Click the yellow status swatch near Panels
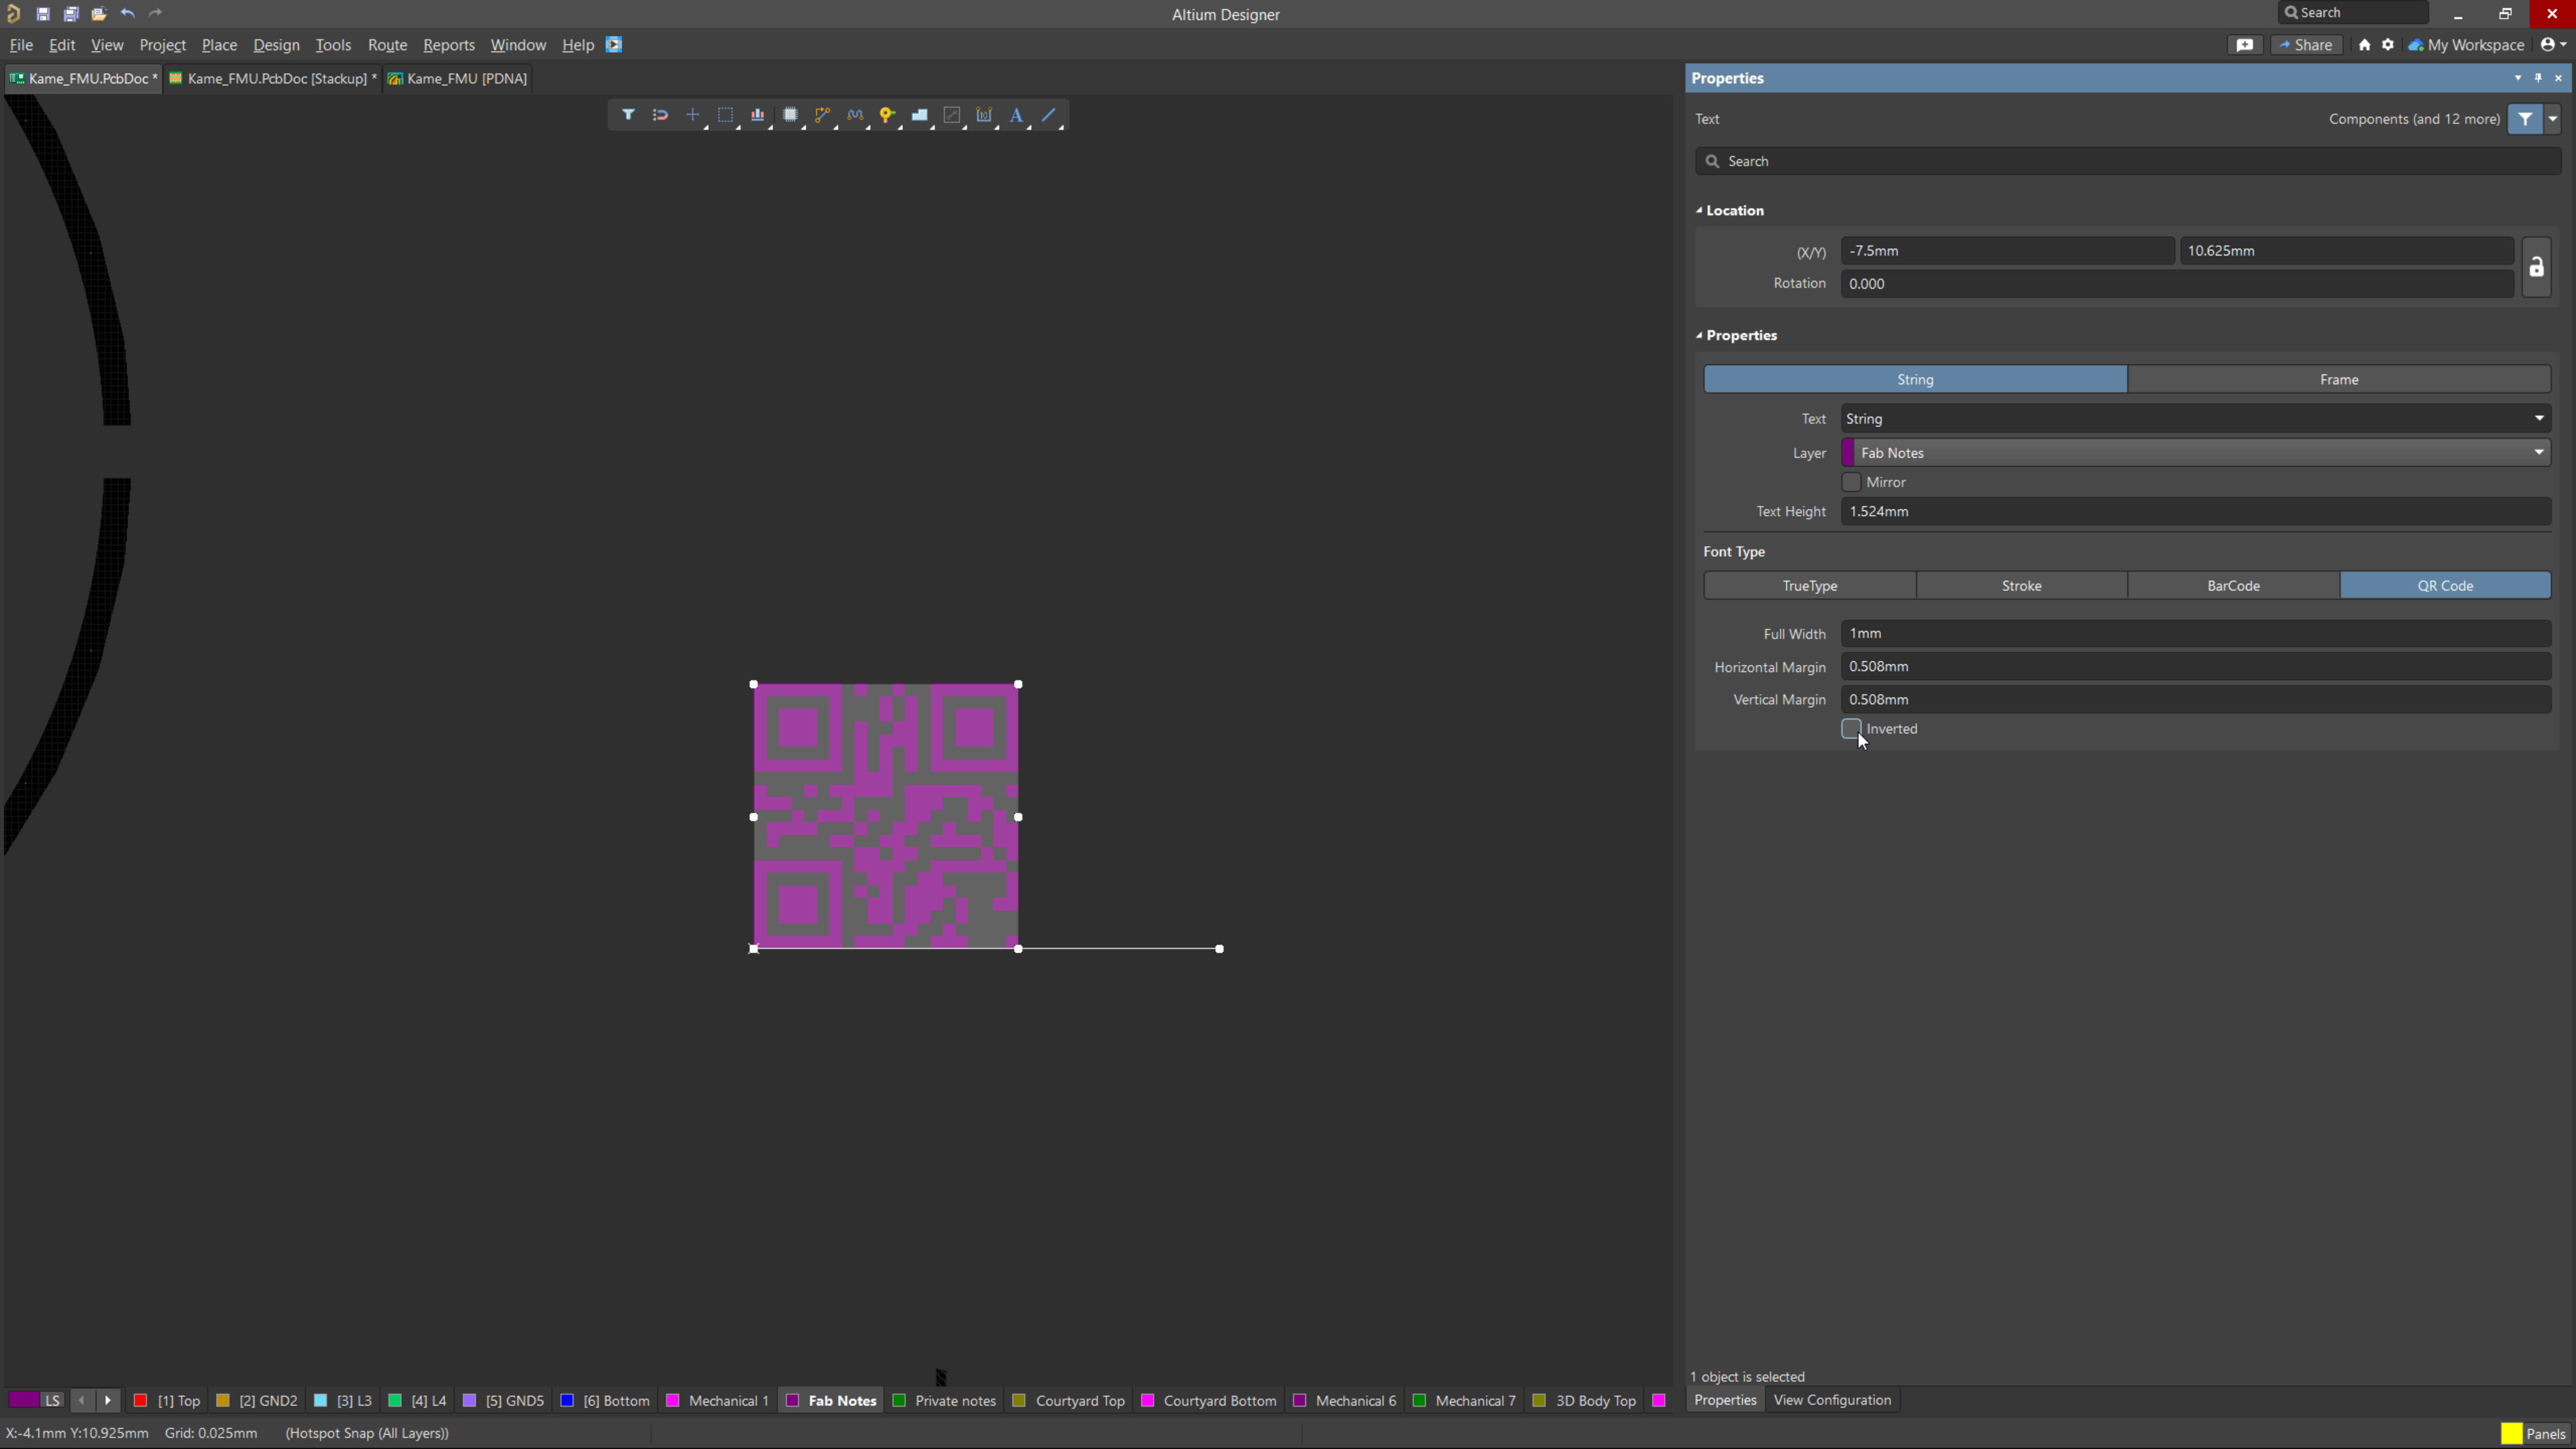The width and height of the screenshot is (2576, 1449). pyautogui.click(x=2511, y=1434)
